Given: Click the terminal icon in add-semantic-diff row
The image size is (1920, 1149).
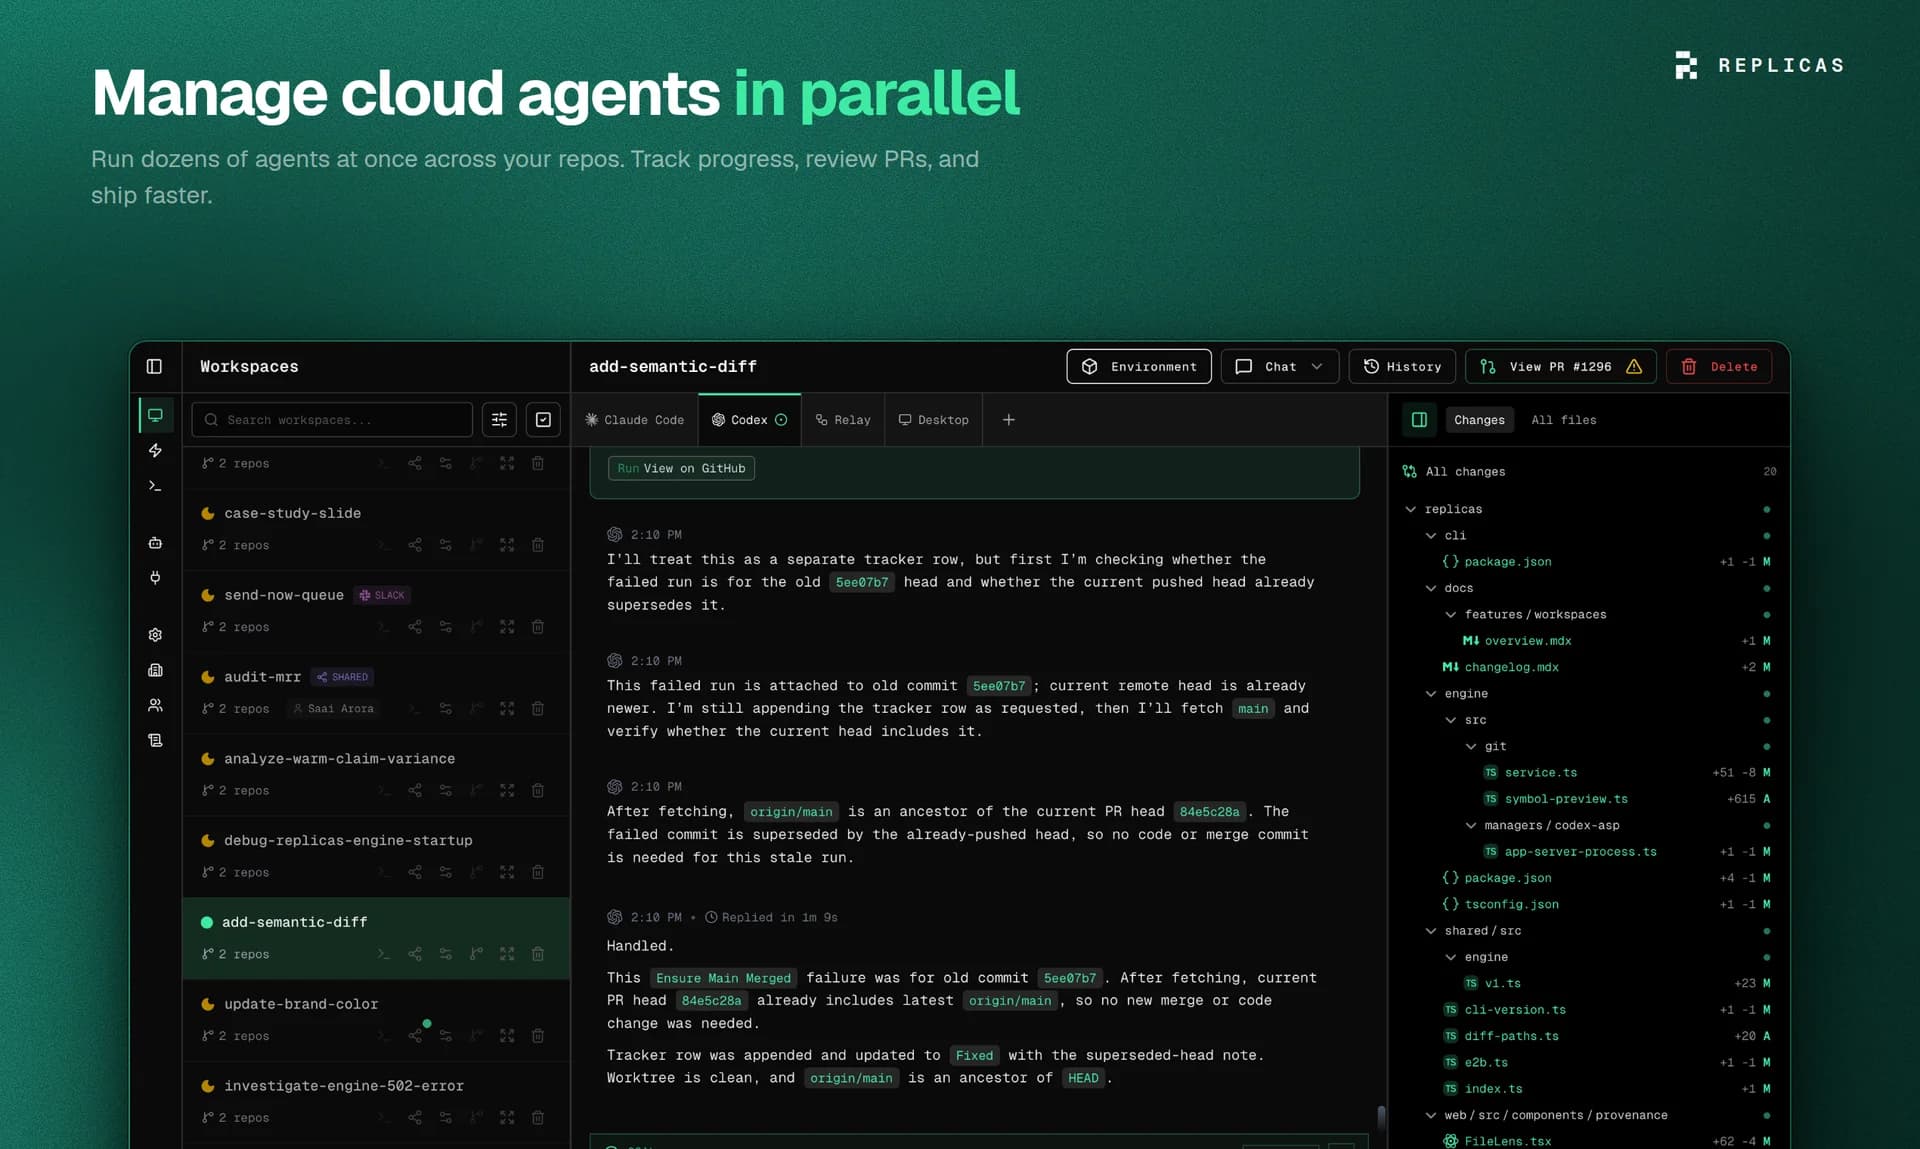Looking at the screenshot, I should [x=384, y=954].
